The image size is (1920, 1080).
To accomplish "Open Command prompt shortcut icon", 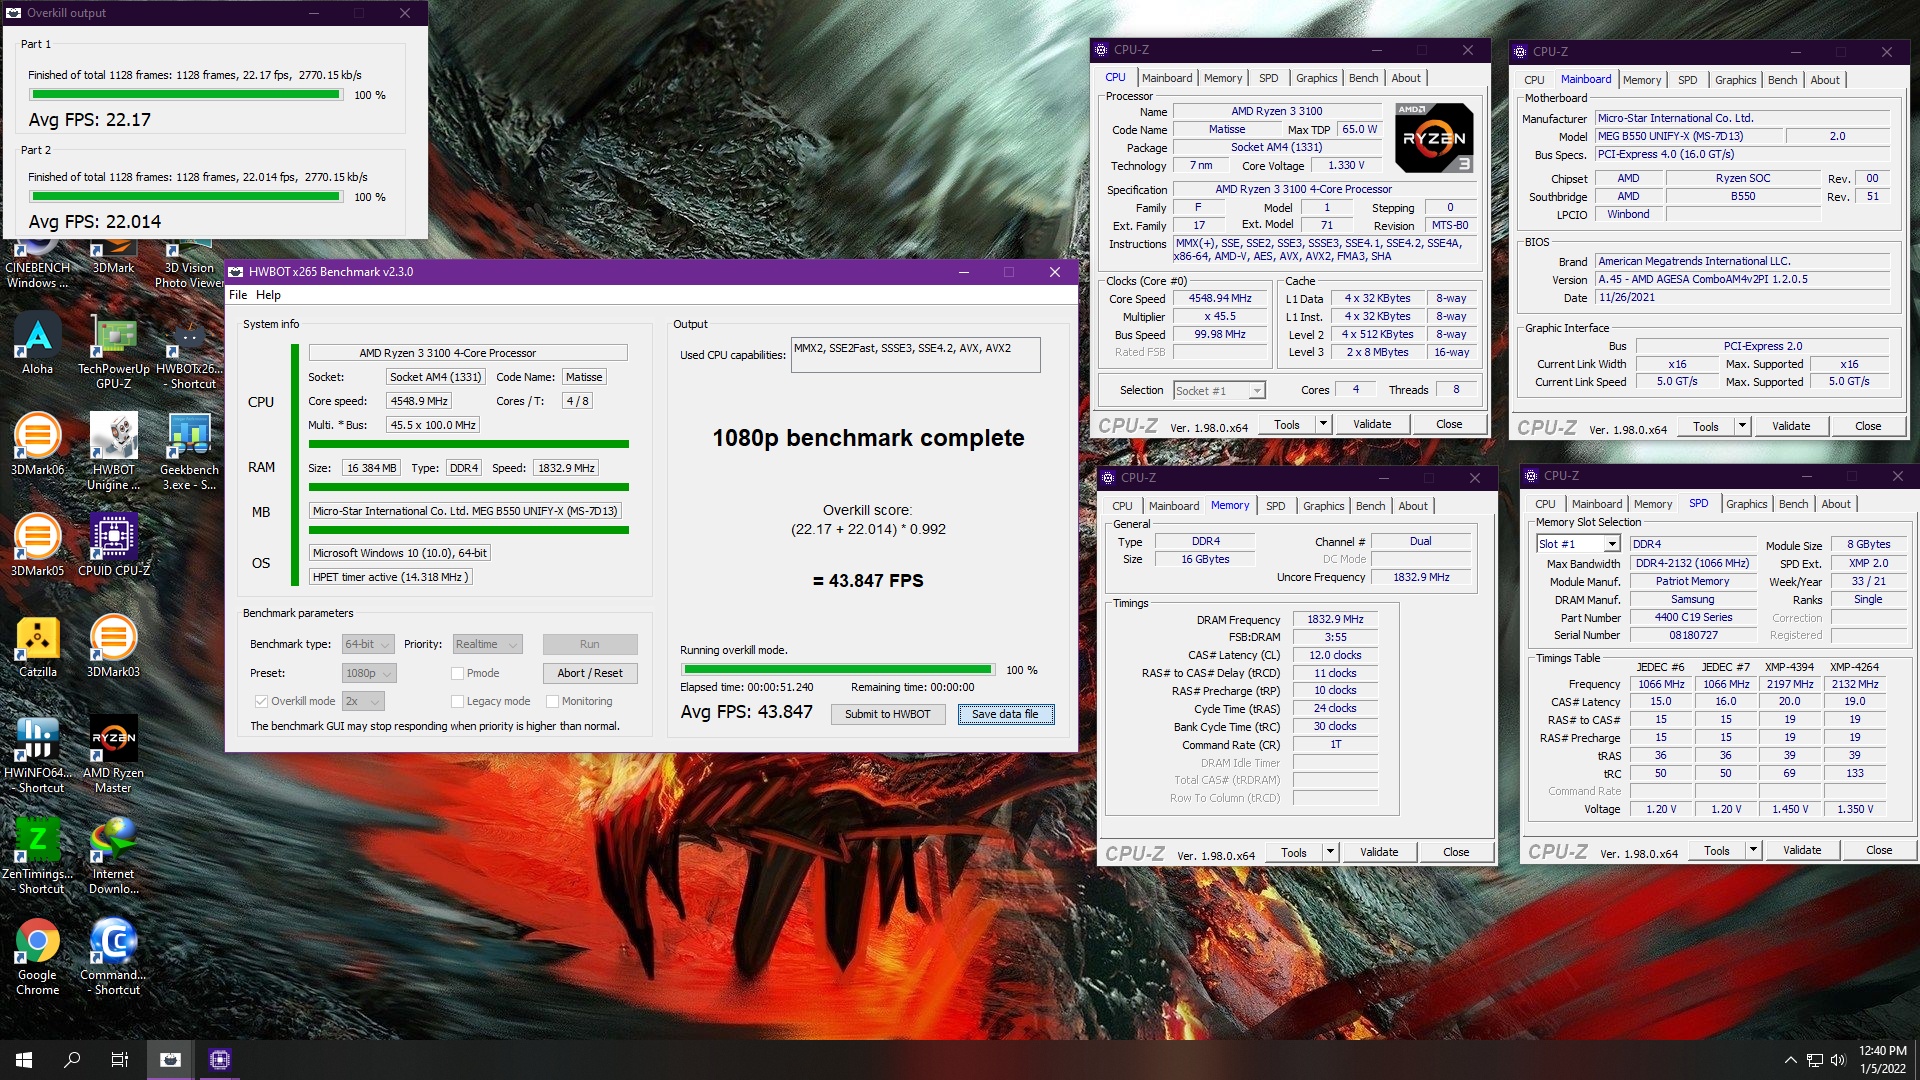I will tap(113, 957).
